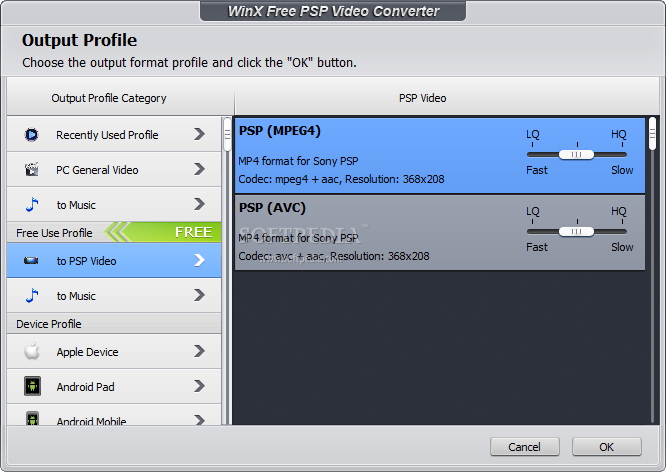Click the category list scrollbar handle
This screenshot has width=666, height=472.
click(x=227, y=135)
